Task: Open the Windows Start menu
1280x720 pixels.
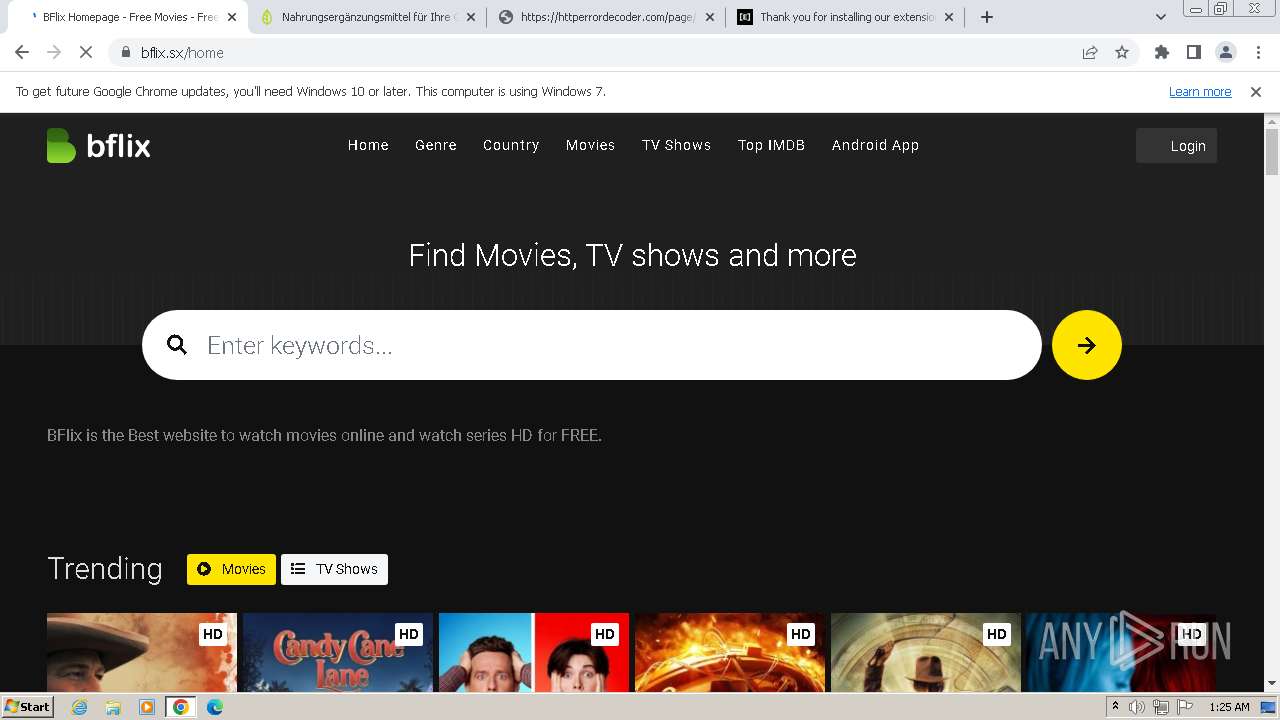Action: [x=27, y=707]
